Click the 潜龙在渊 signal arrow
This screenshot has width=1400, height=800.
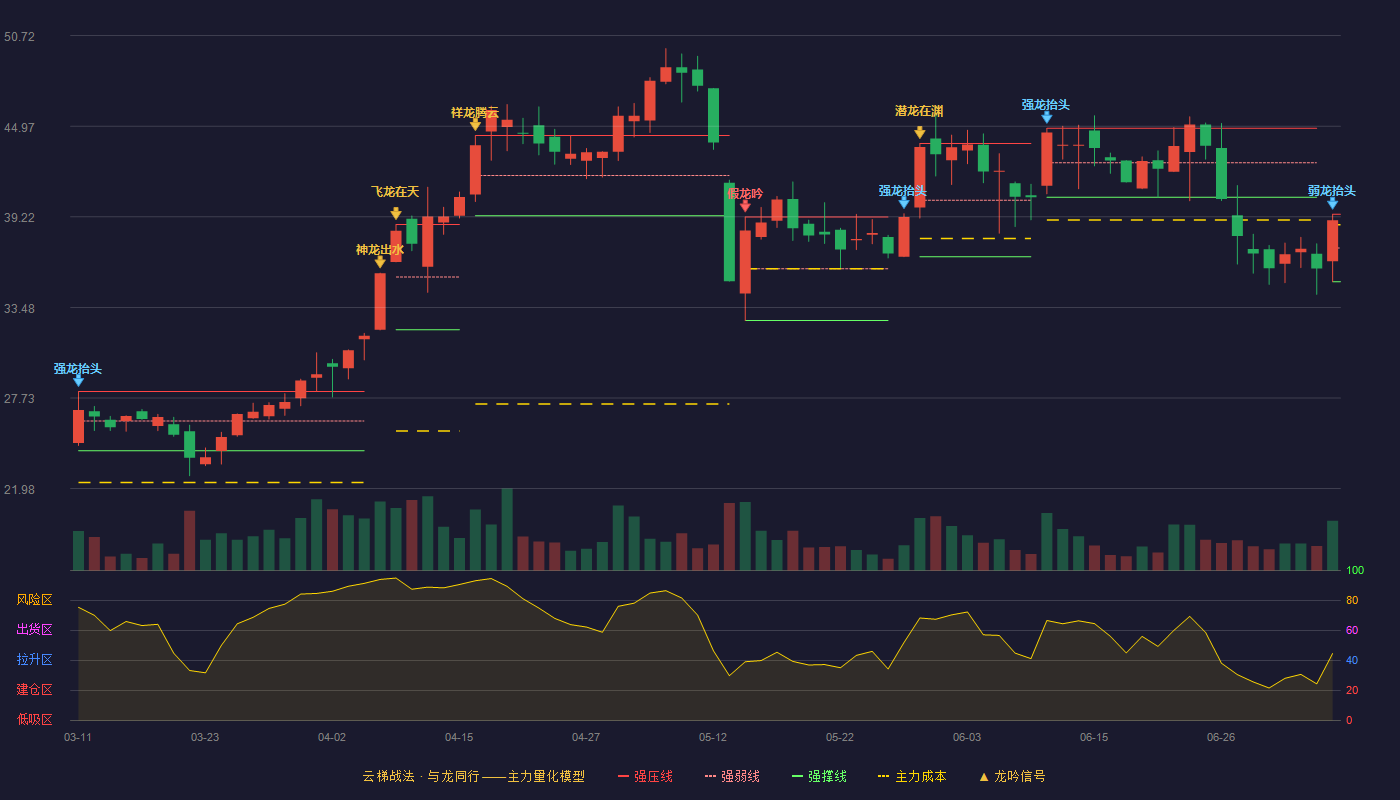(920, 132)
